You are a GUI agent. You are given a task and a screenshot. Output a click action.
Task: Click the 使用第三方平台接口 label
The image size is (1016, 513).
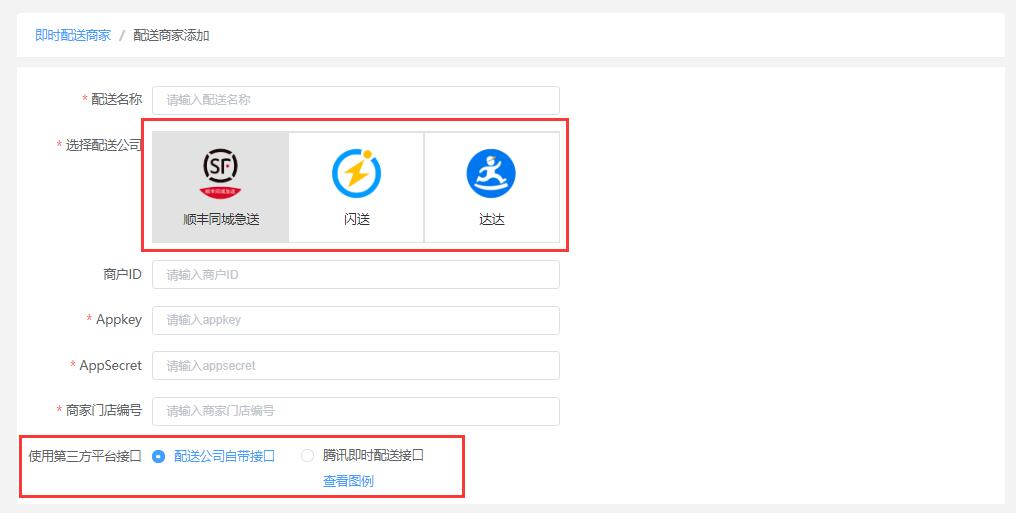click(85, 456)
